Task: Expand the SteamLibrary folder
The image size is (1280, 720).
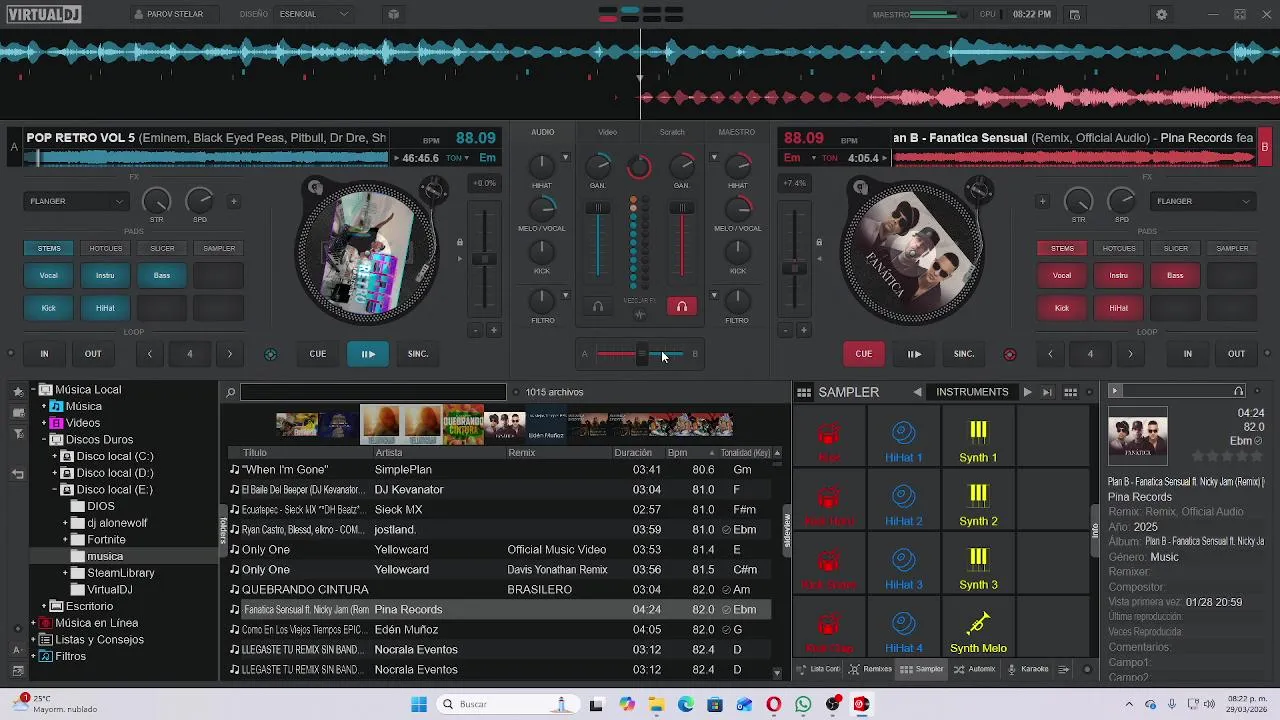Action: pos(66,573)
